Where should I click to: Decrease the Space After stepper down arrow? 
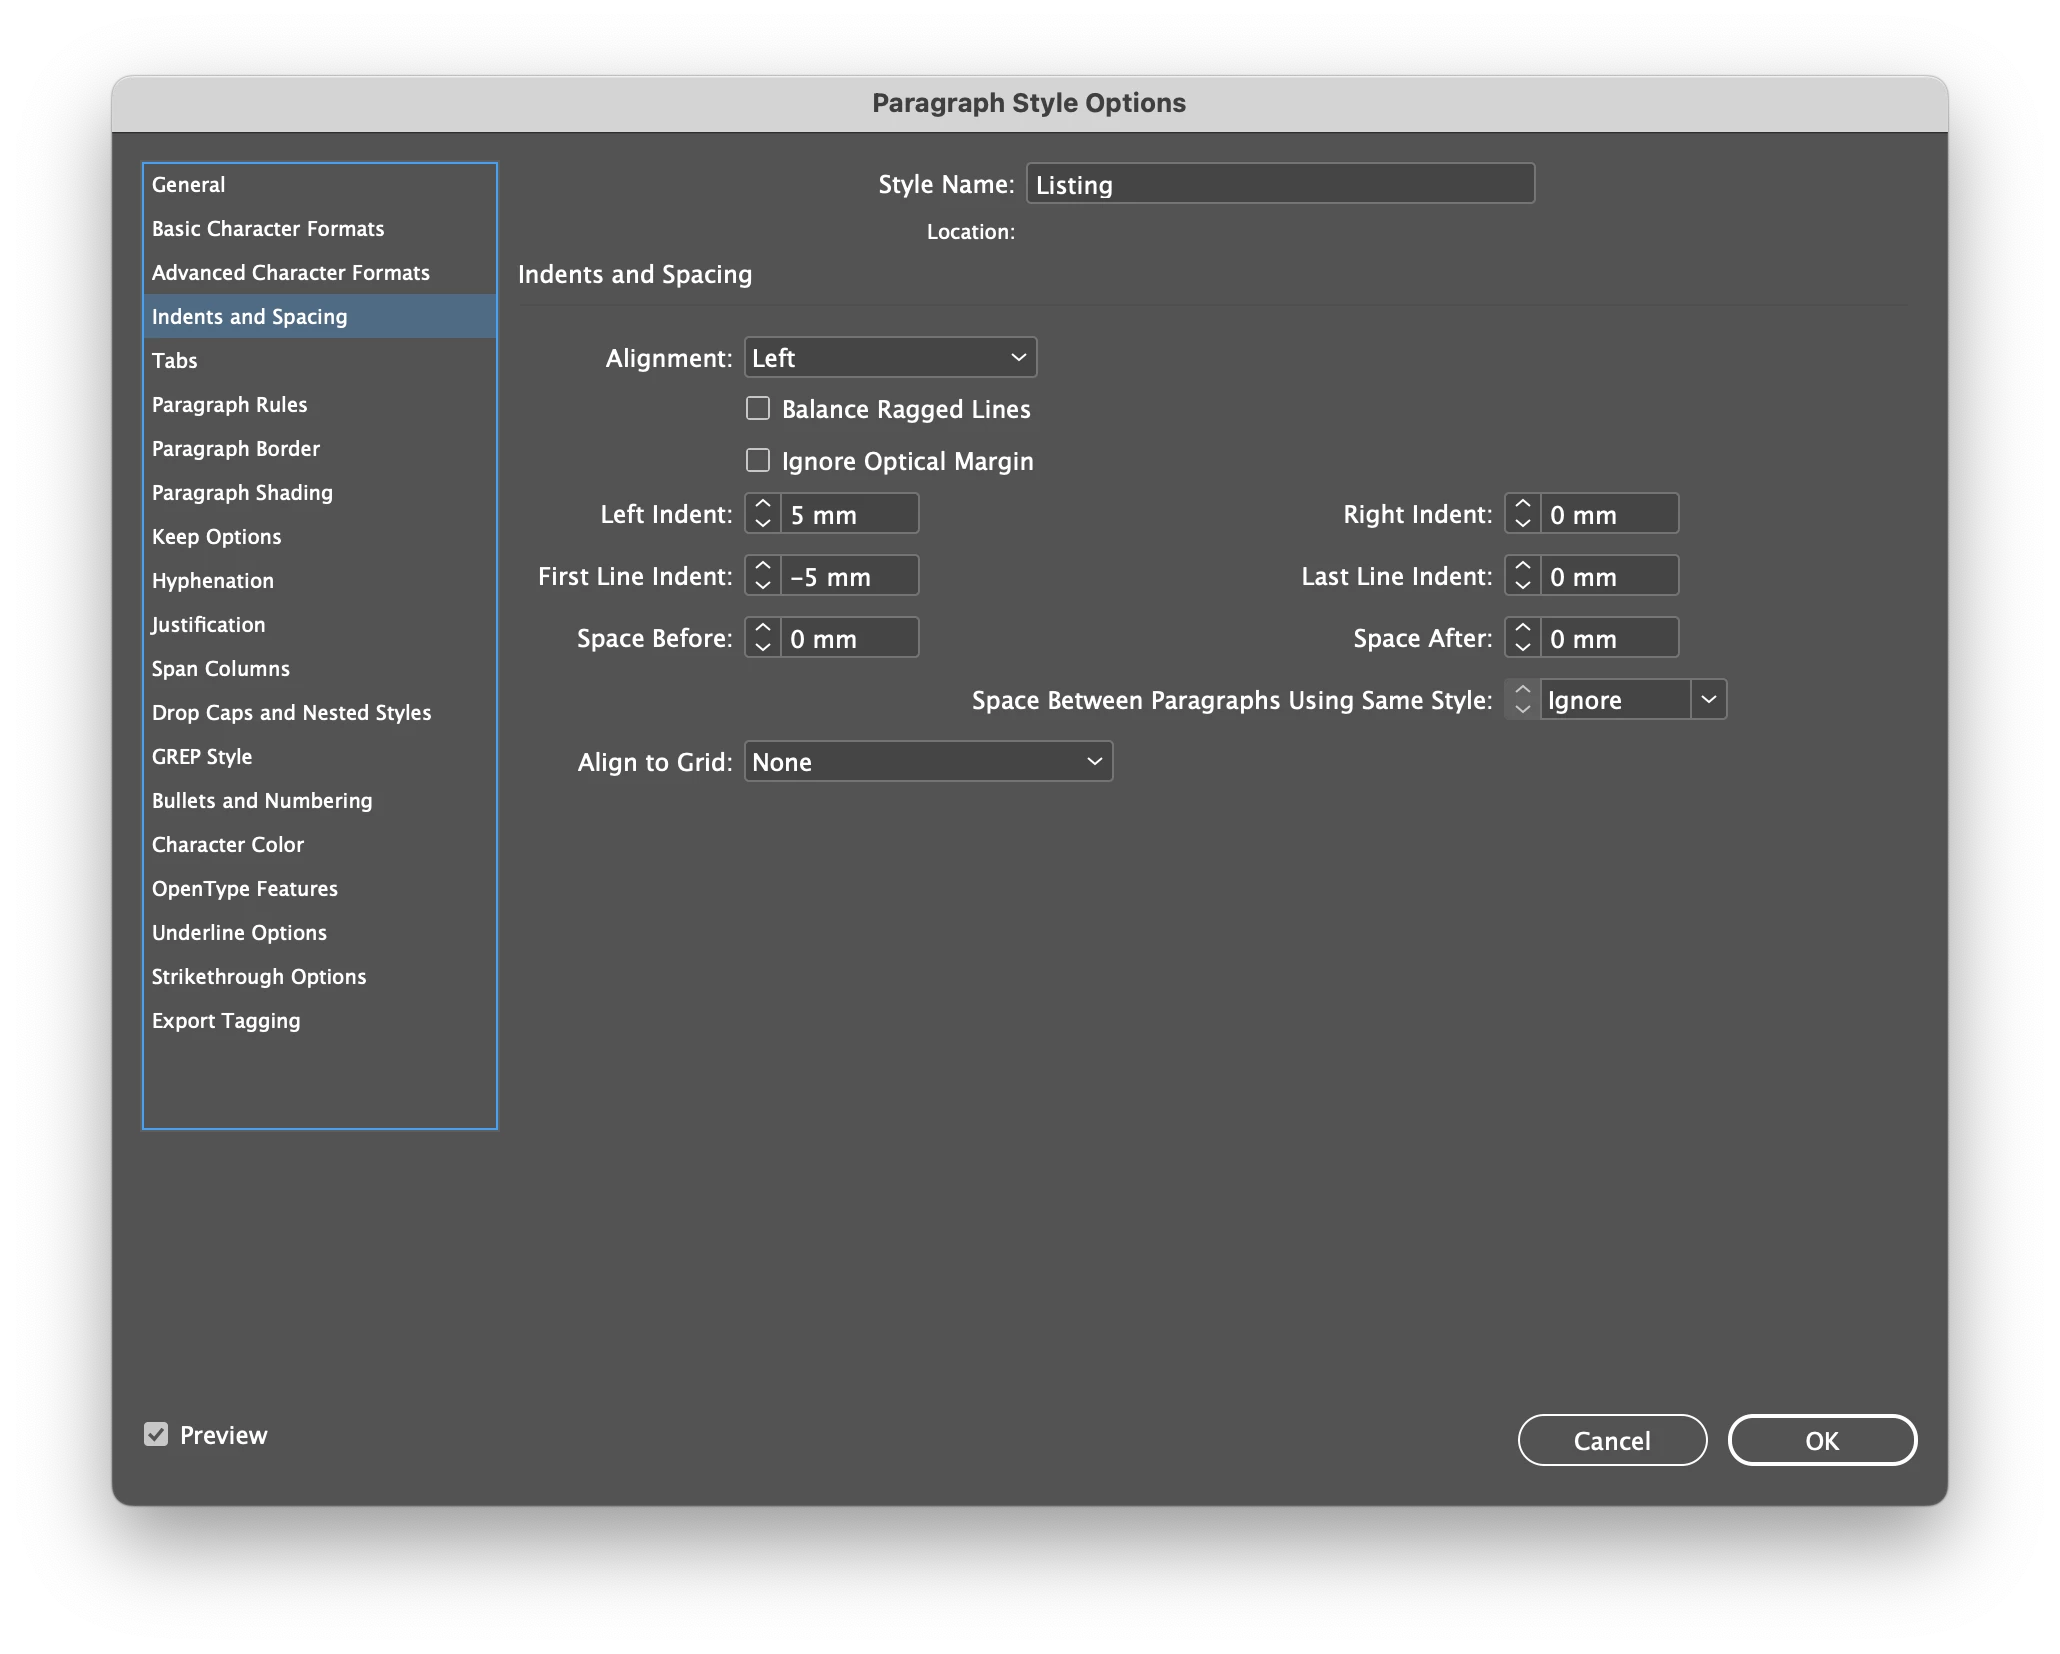(1522, 648)
